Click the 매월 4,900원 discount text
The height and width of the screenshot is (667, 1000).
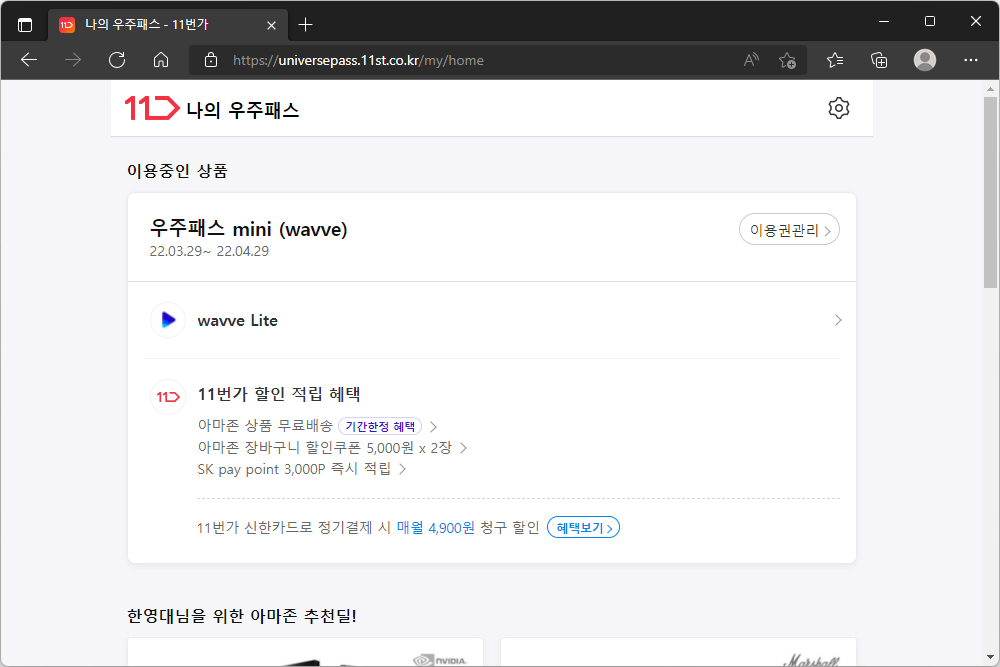click(436, 528)
